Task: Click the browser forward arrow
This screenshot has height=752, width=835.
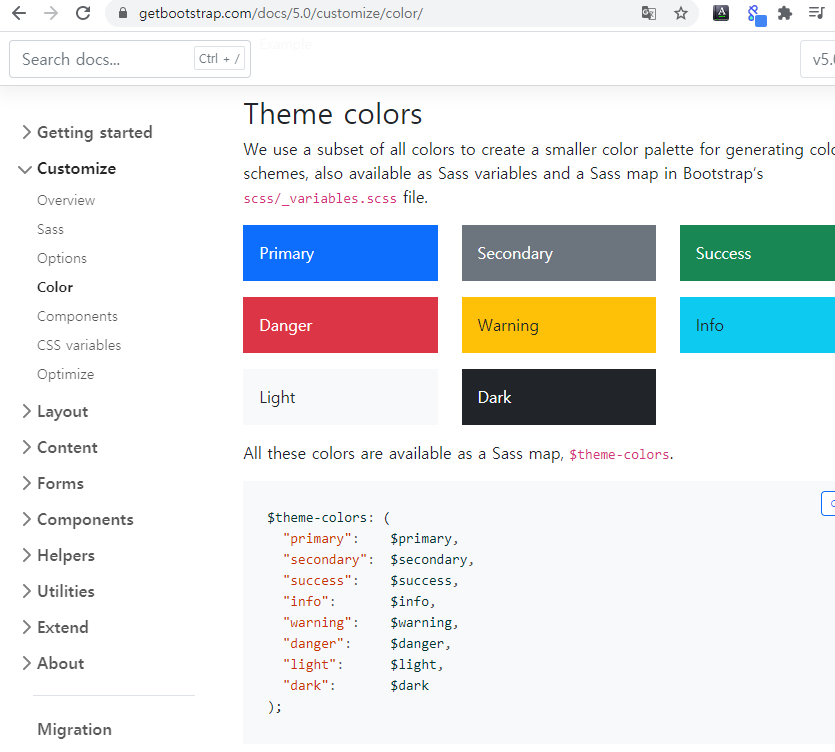Action: point(51,13)
